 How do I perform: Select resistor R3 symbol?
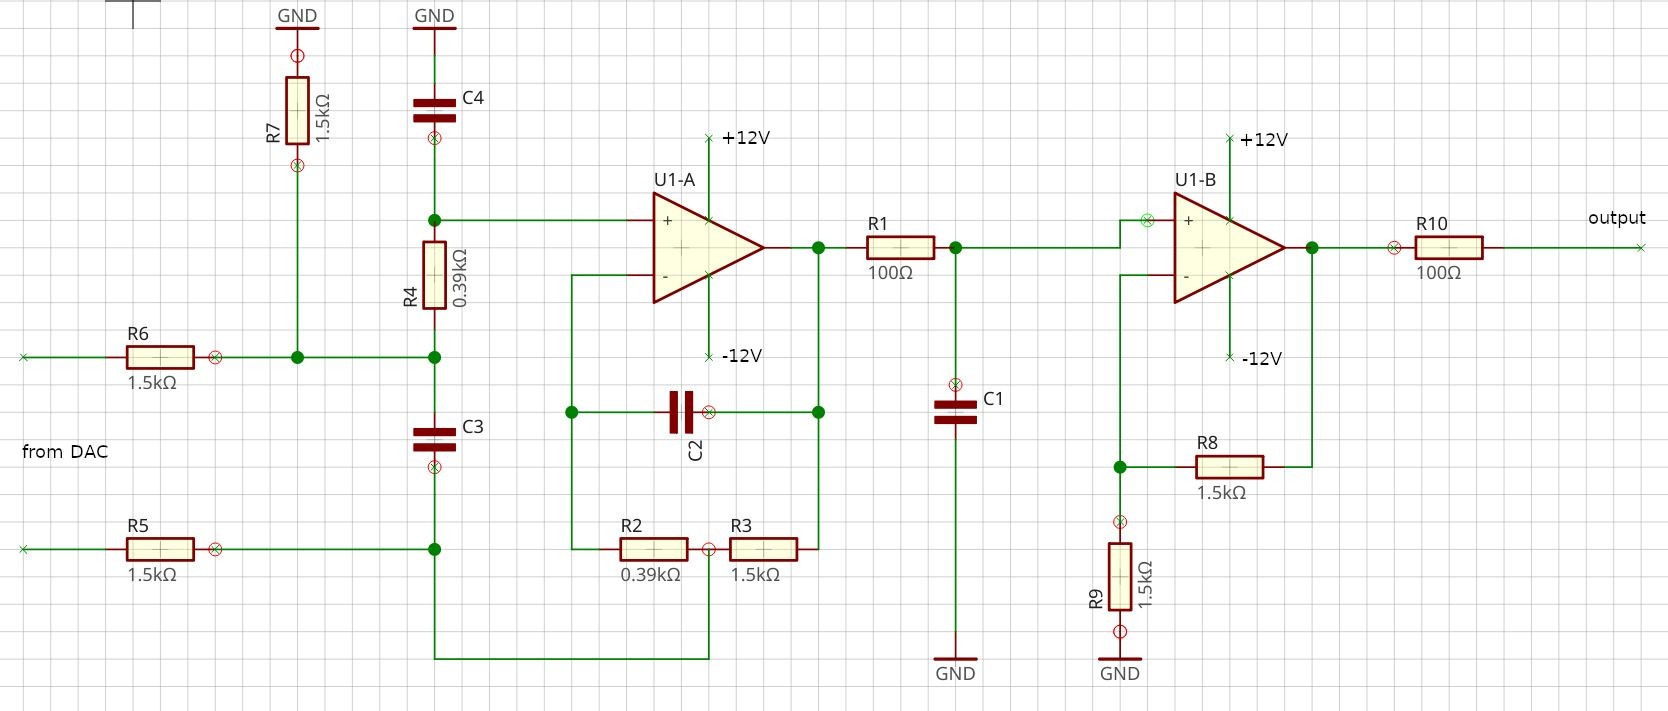coord(764,549)
